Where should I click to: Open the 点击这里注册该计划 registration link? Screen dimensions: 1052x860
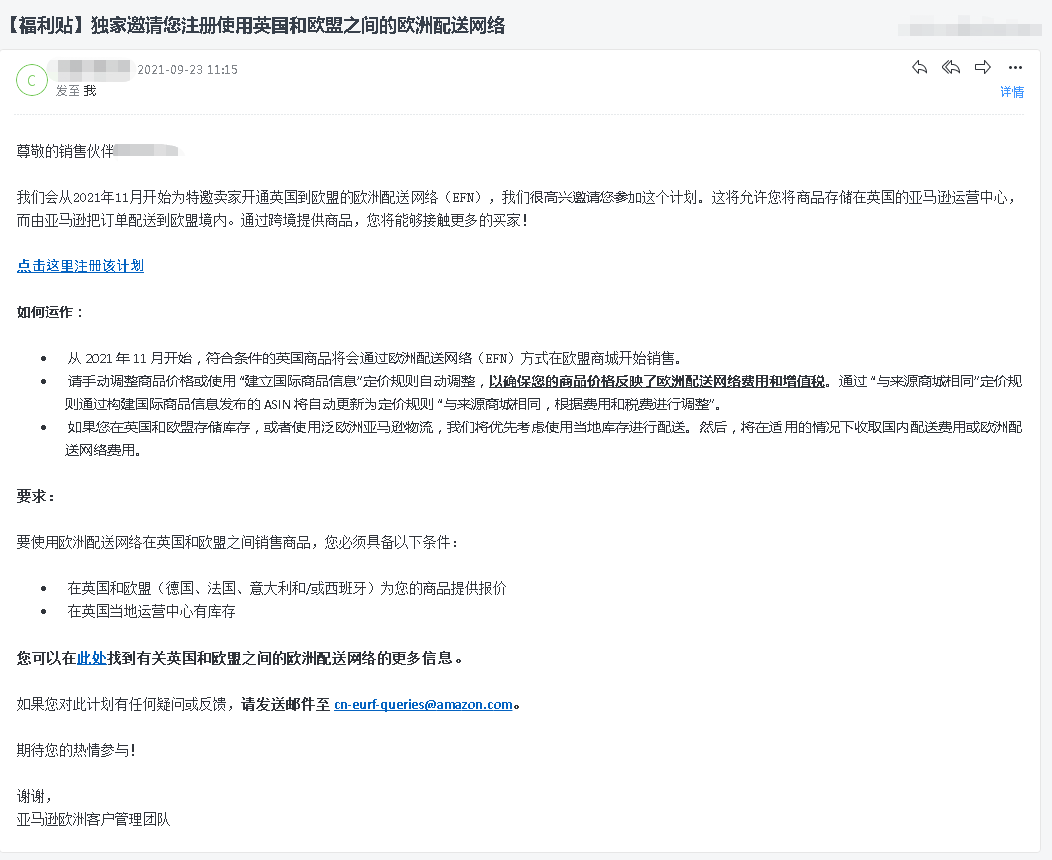tap(79, 266)
